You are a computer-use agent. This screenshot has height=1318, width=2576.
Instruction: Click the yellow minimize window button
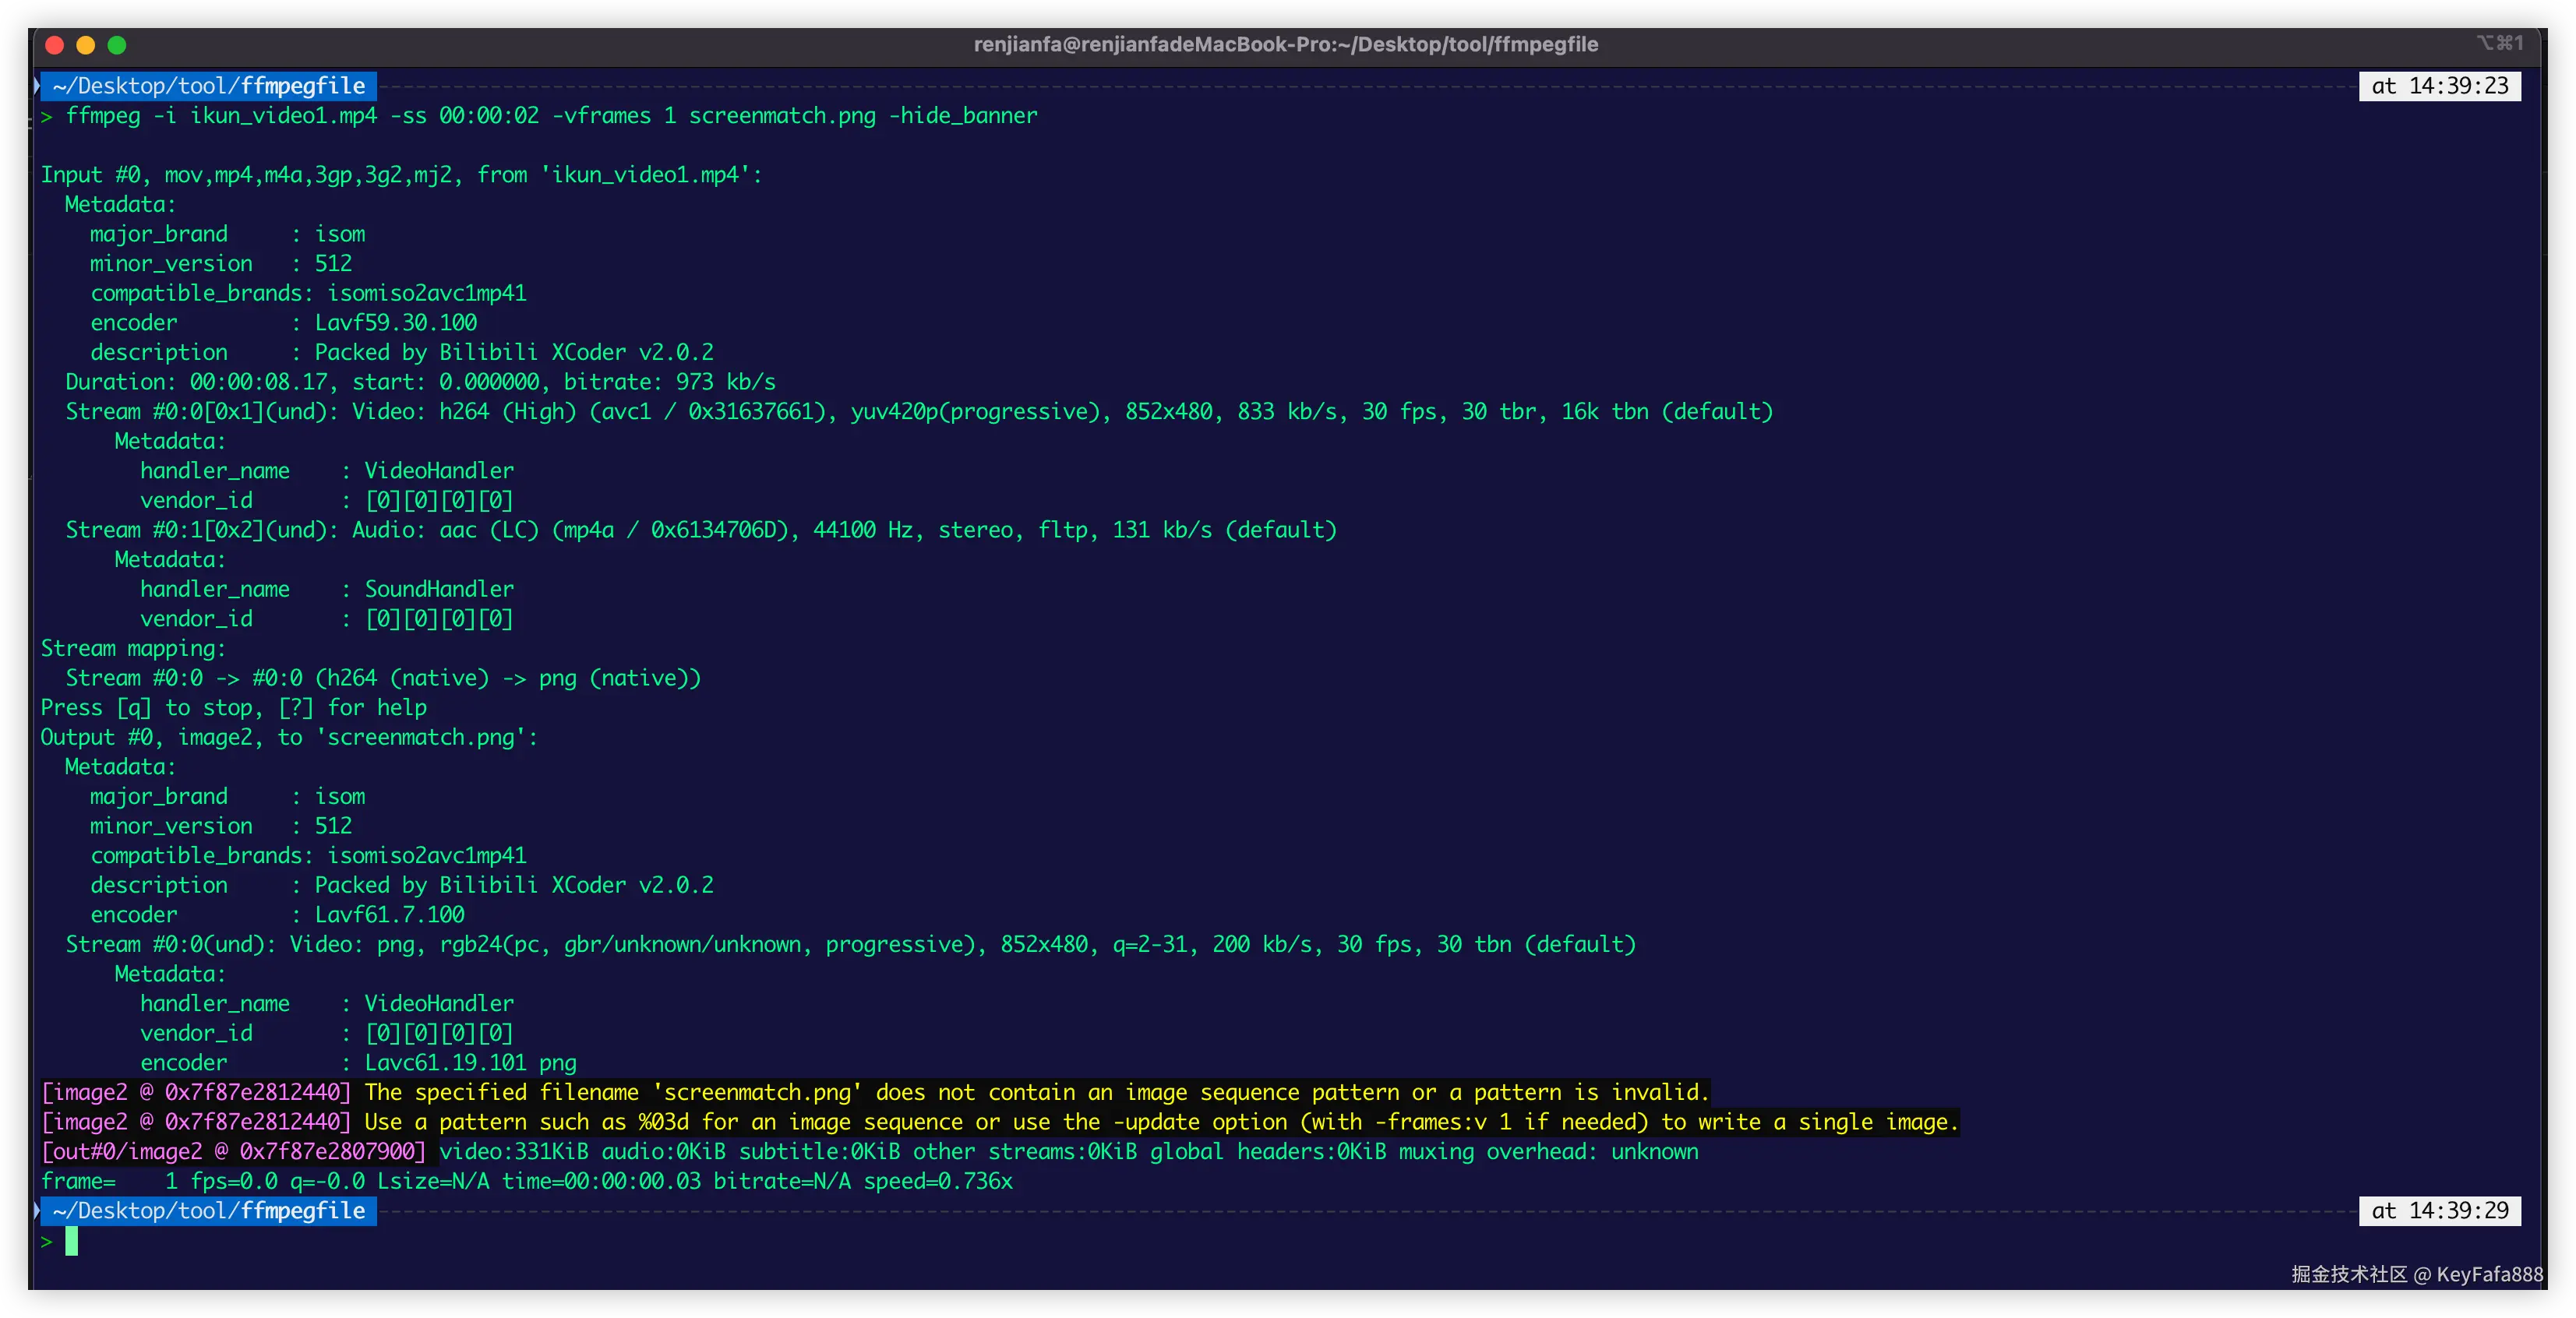pyautogui.click(x=86, y=45)
